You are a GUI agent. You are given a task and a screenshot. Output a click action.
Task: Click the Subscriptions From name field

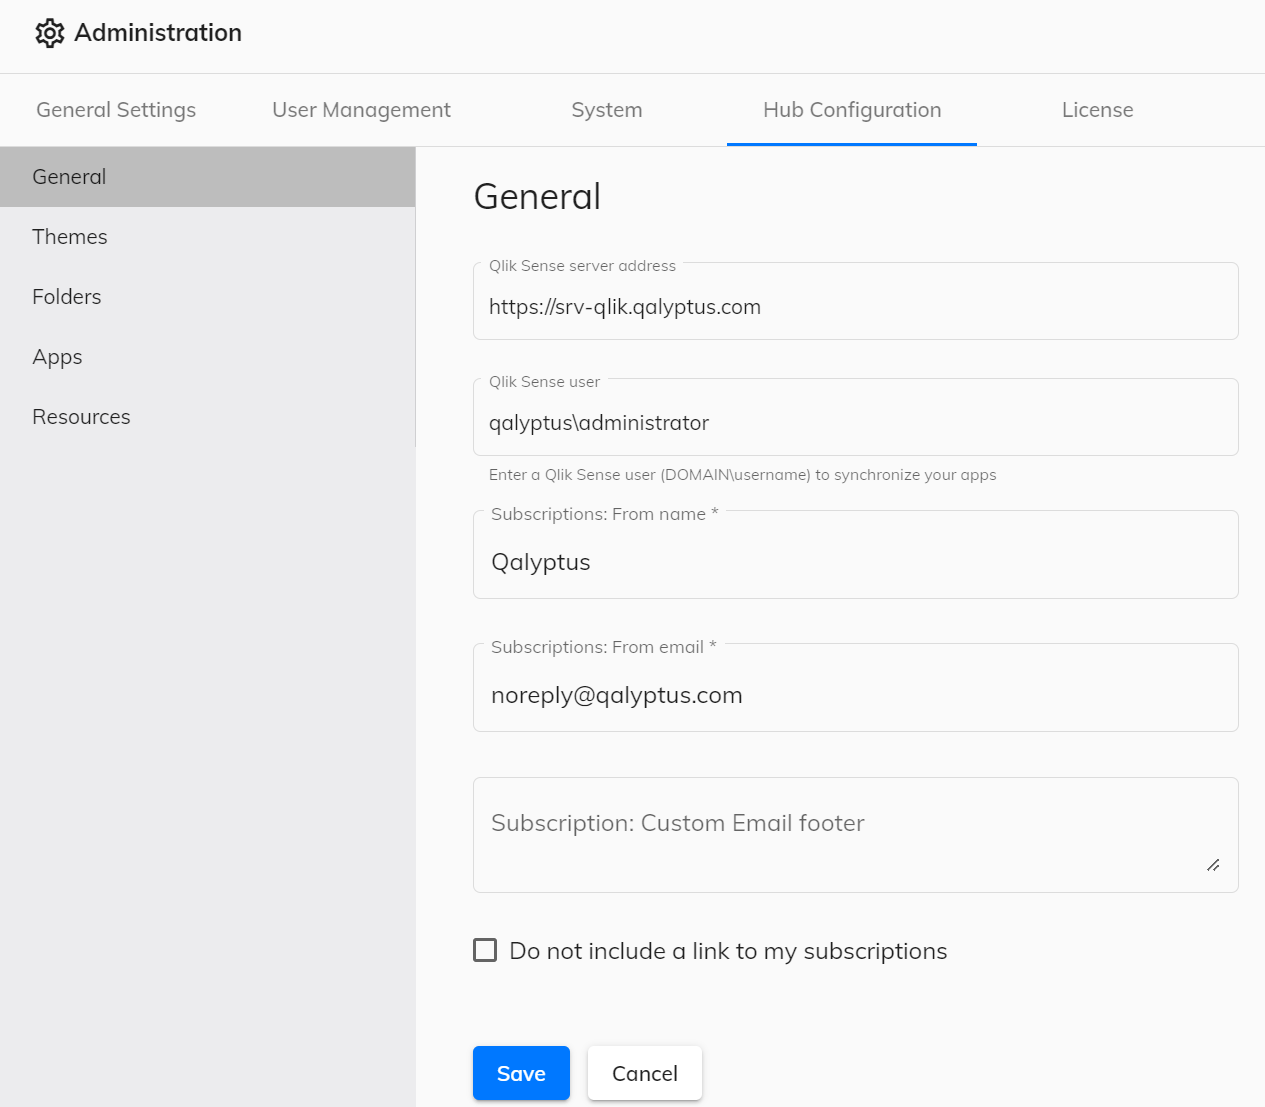(855, 562)
